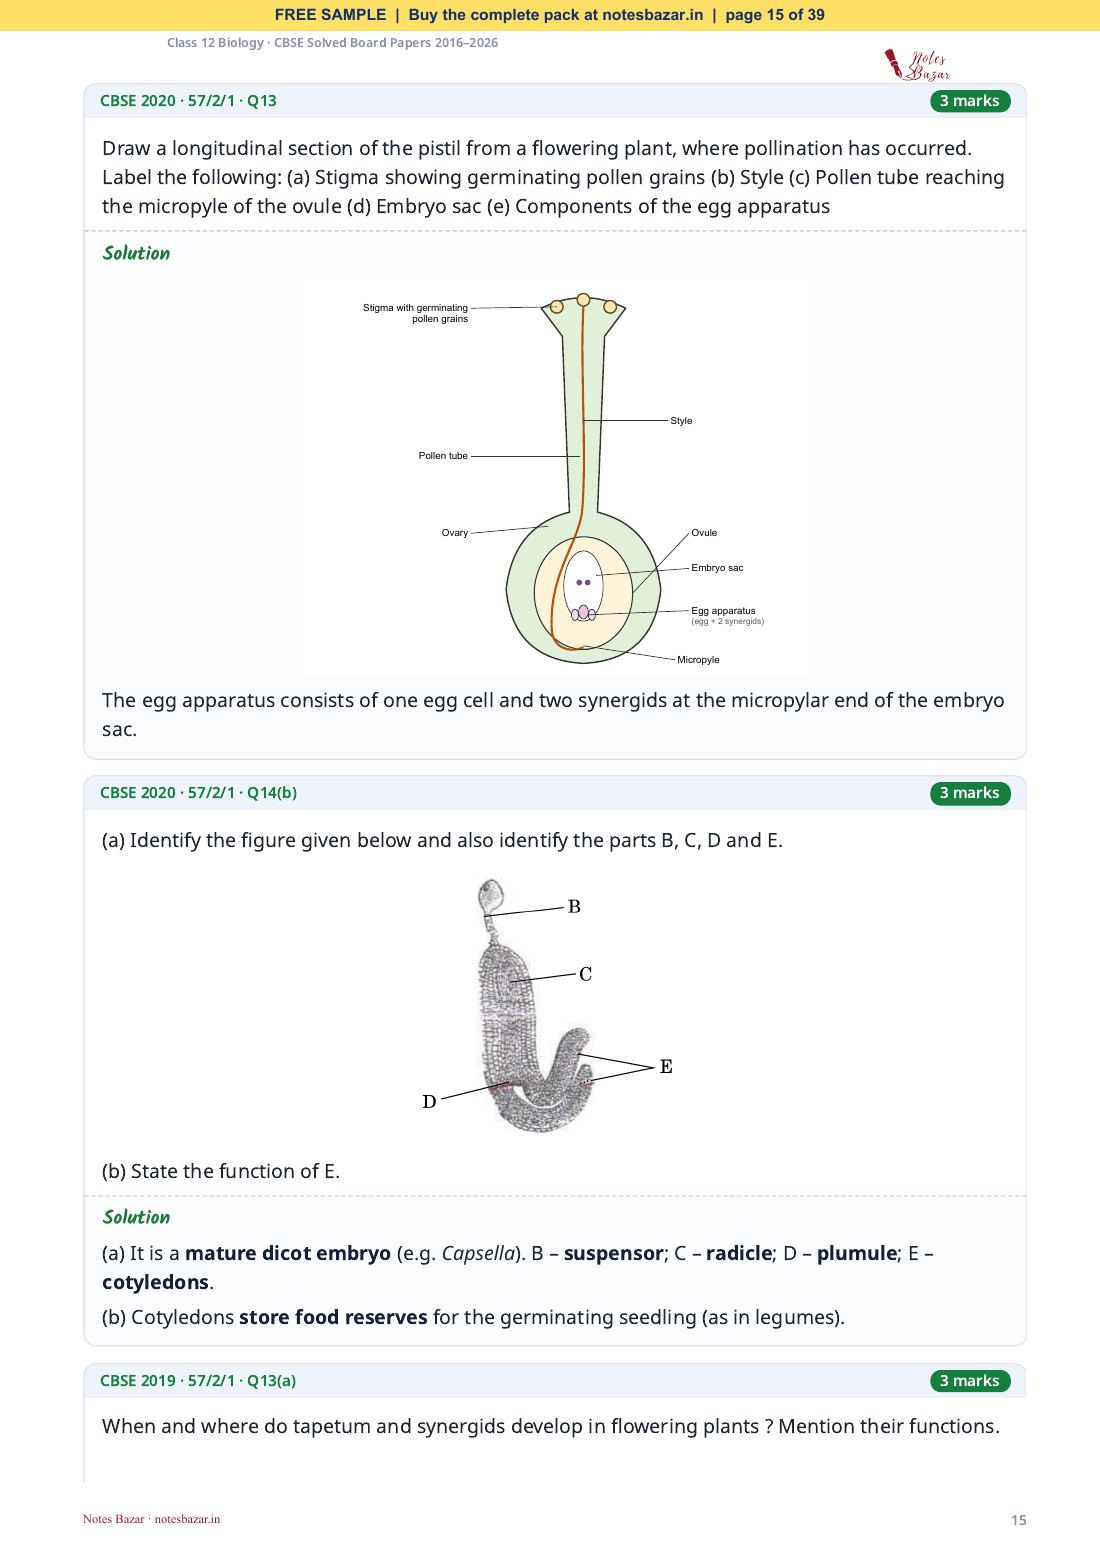Image resolution: width=1100 pixels, height=1557 pixels.
Task: Click the notesbazar.in footer link
Action: point(187,1519)
